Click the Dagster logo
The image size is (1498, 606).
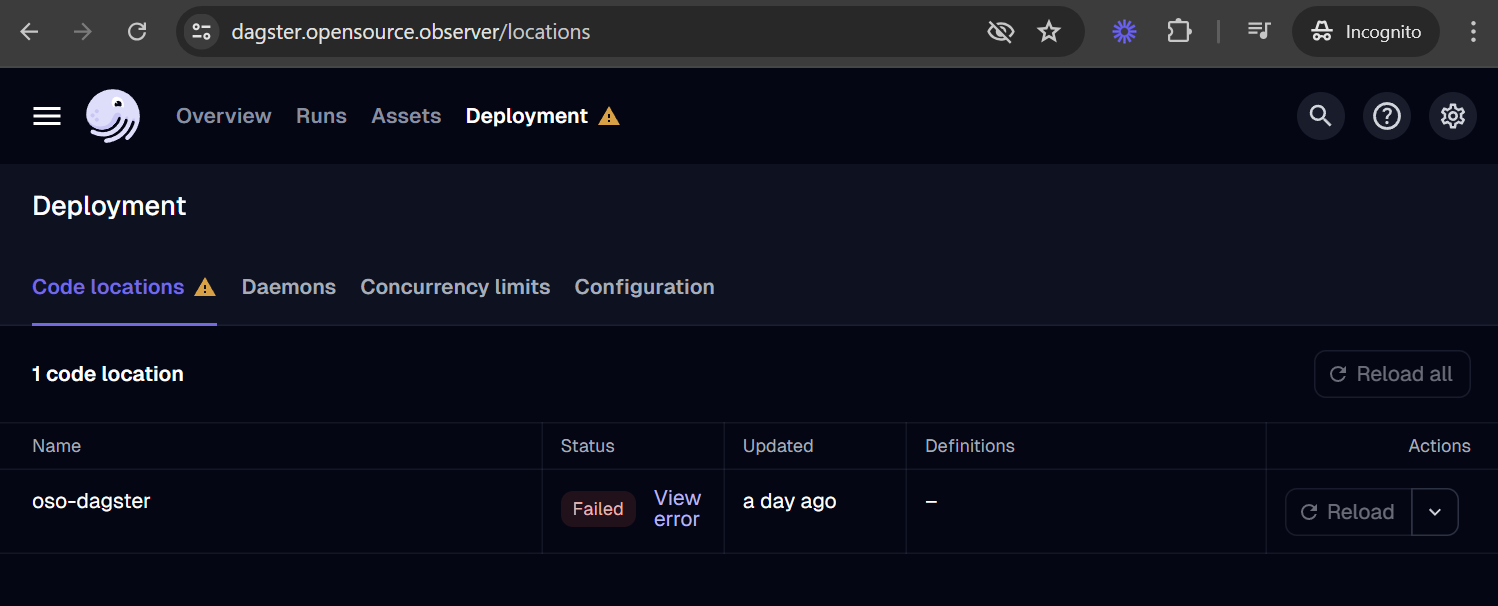tap(112, 116)
